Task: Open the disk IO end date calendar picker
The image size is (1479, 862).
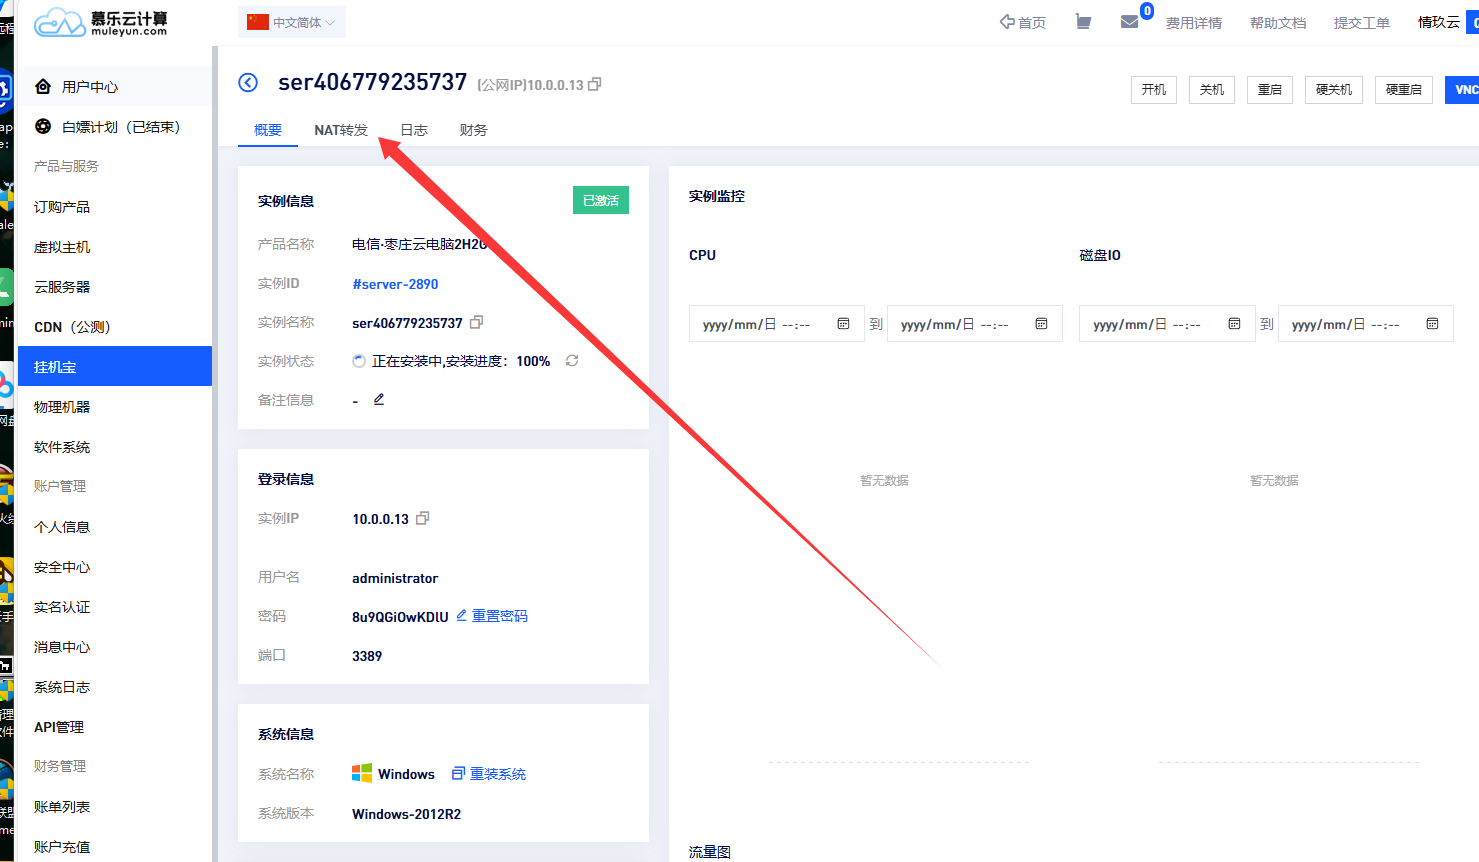Action: [1432, 324]
